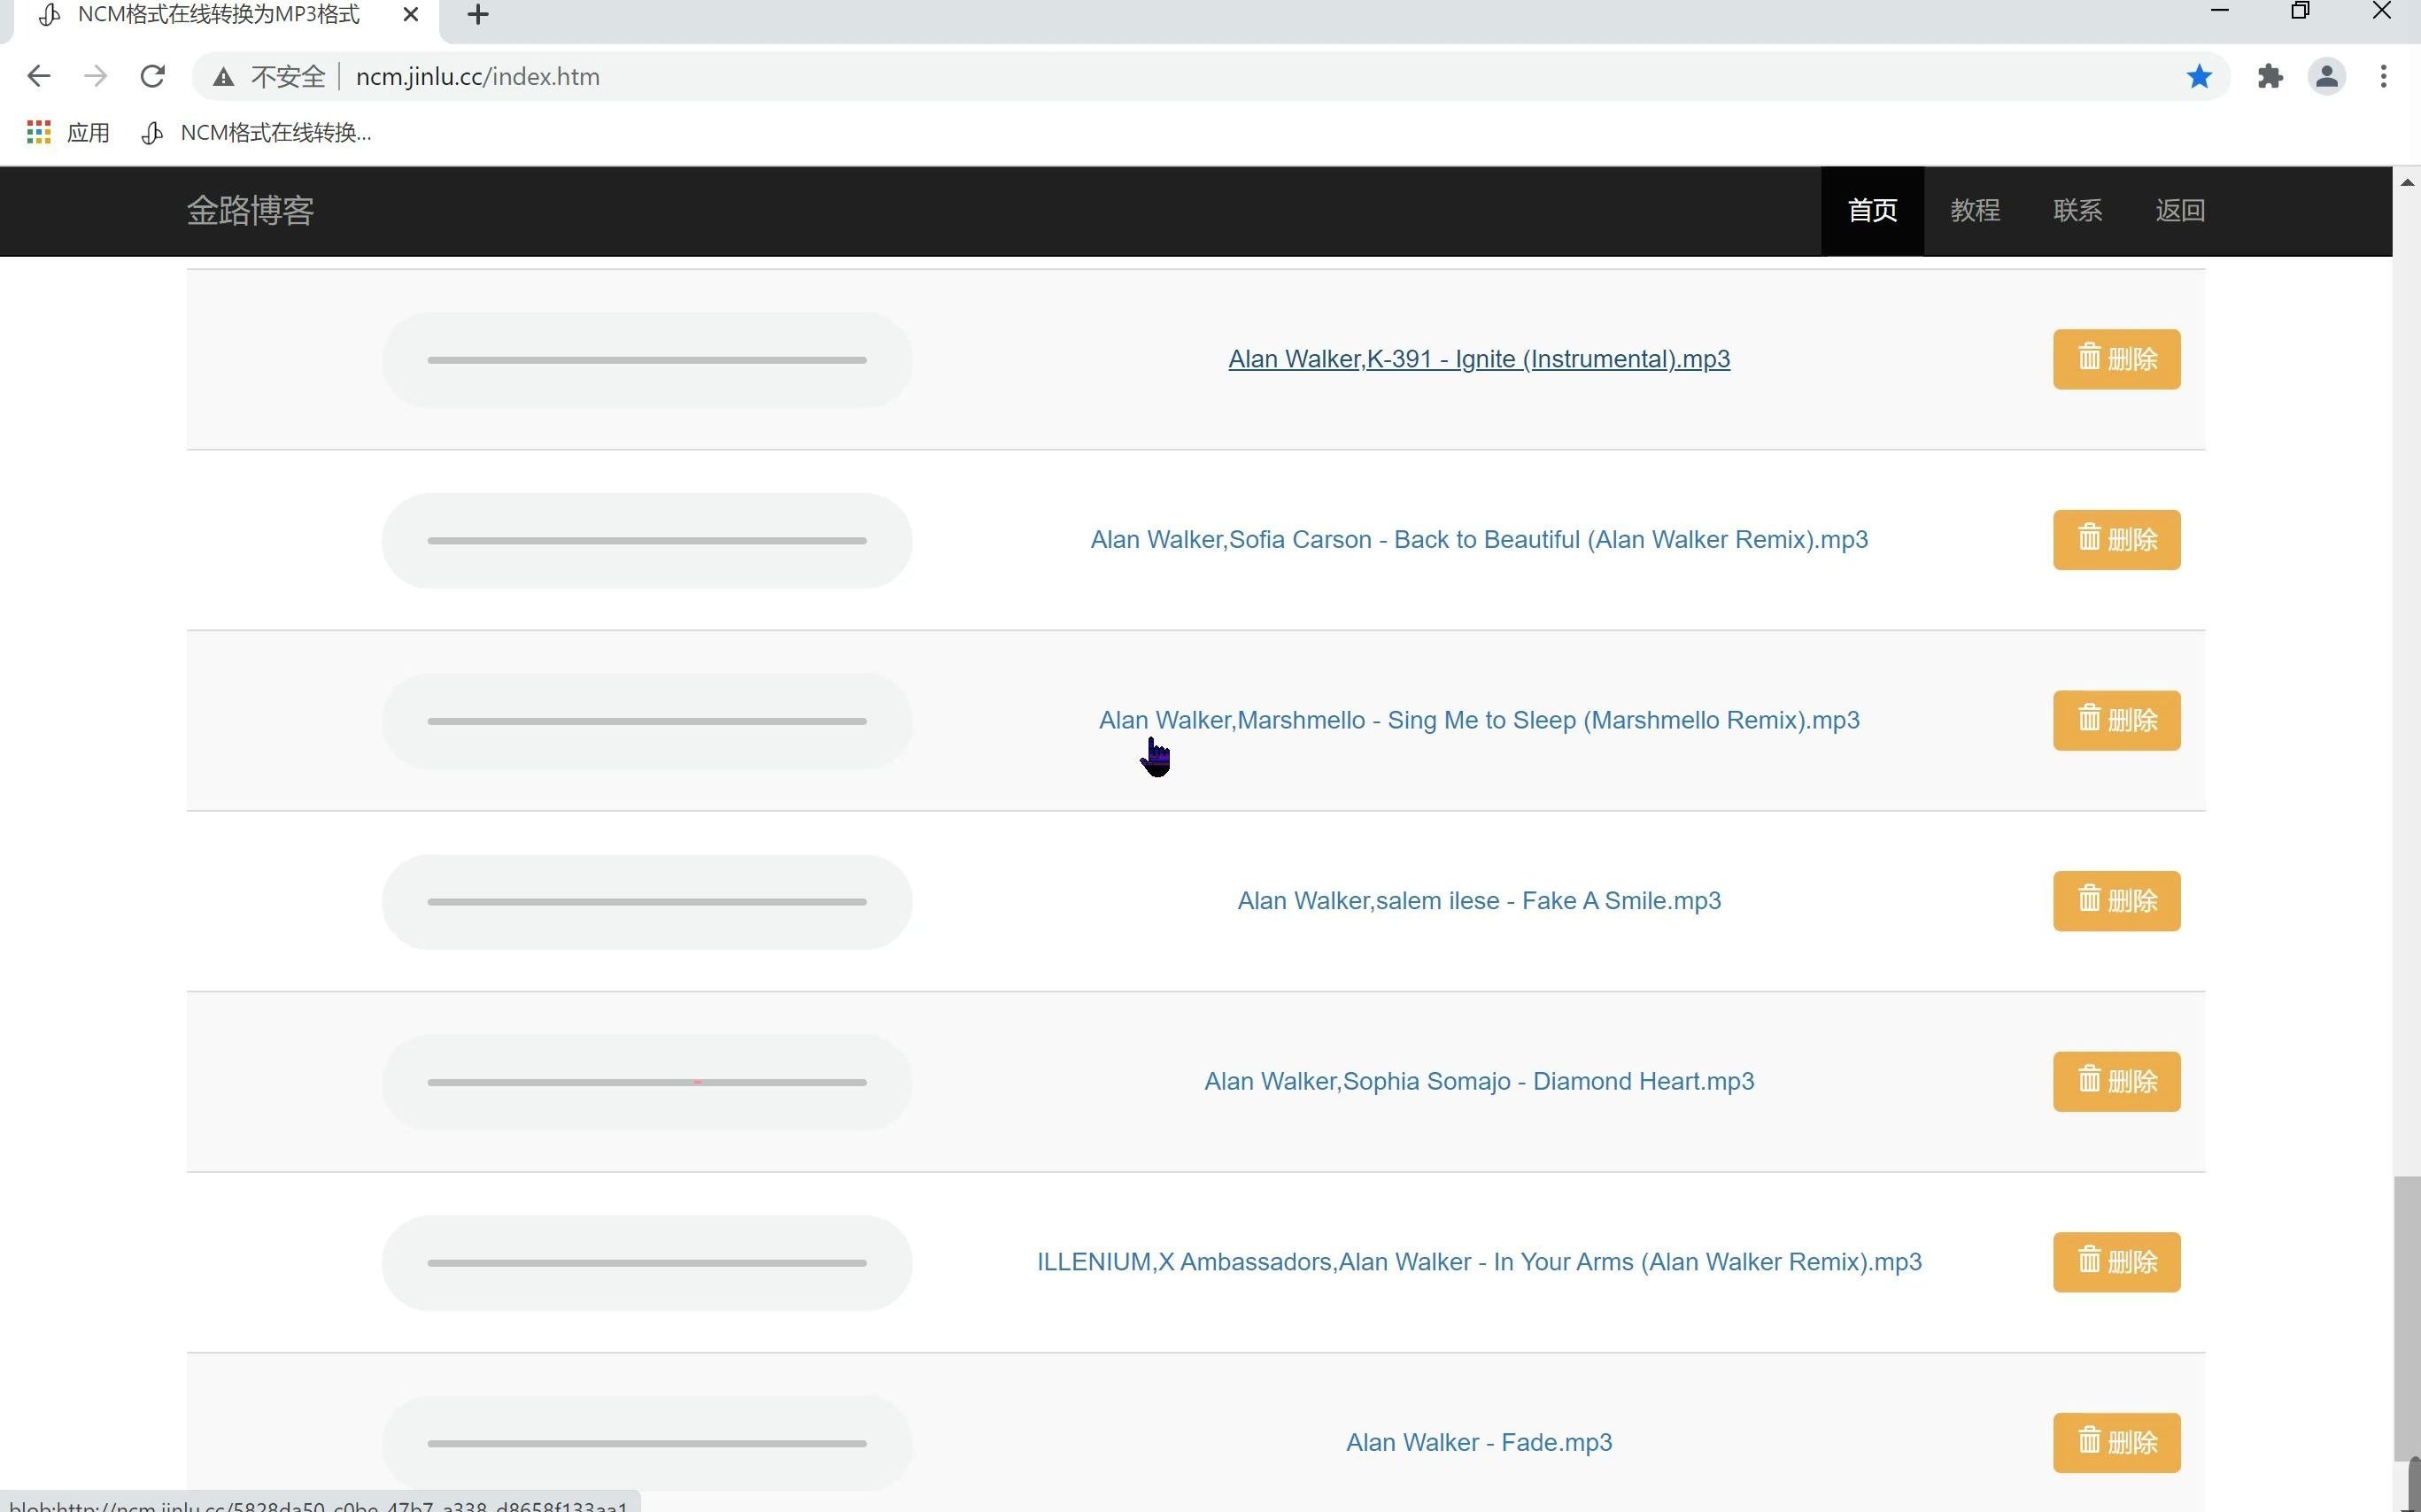Delete the Ignite (Instrumental) row
Screen dimensions: 2421x1512
[x=2117, y=359]
